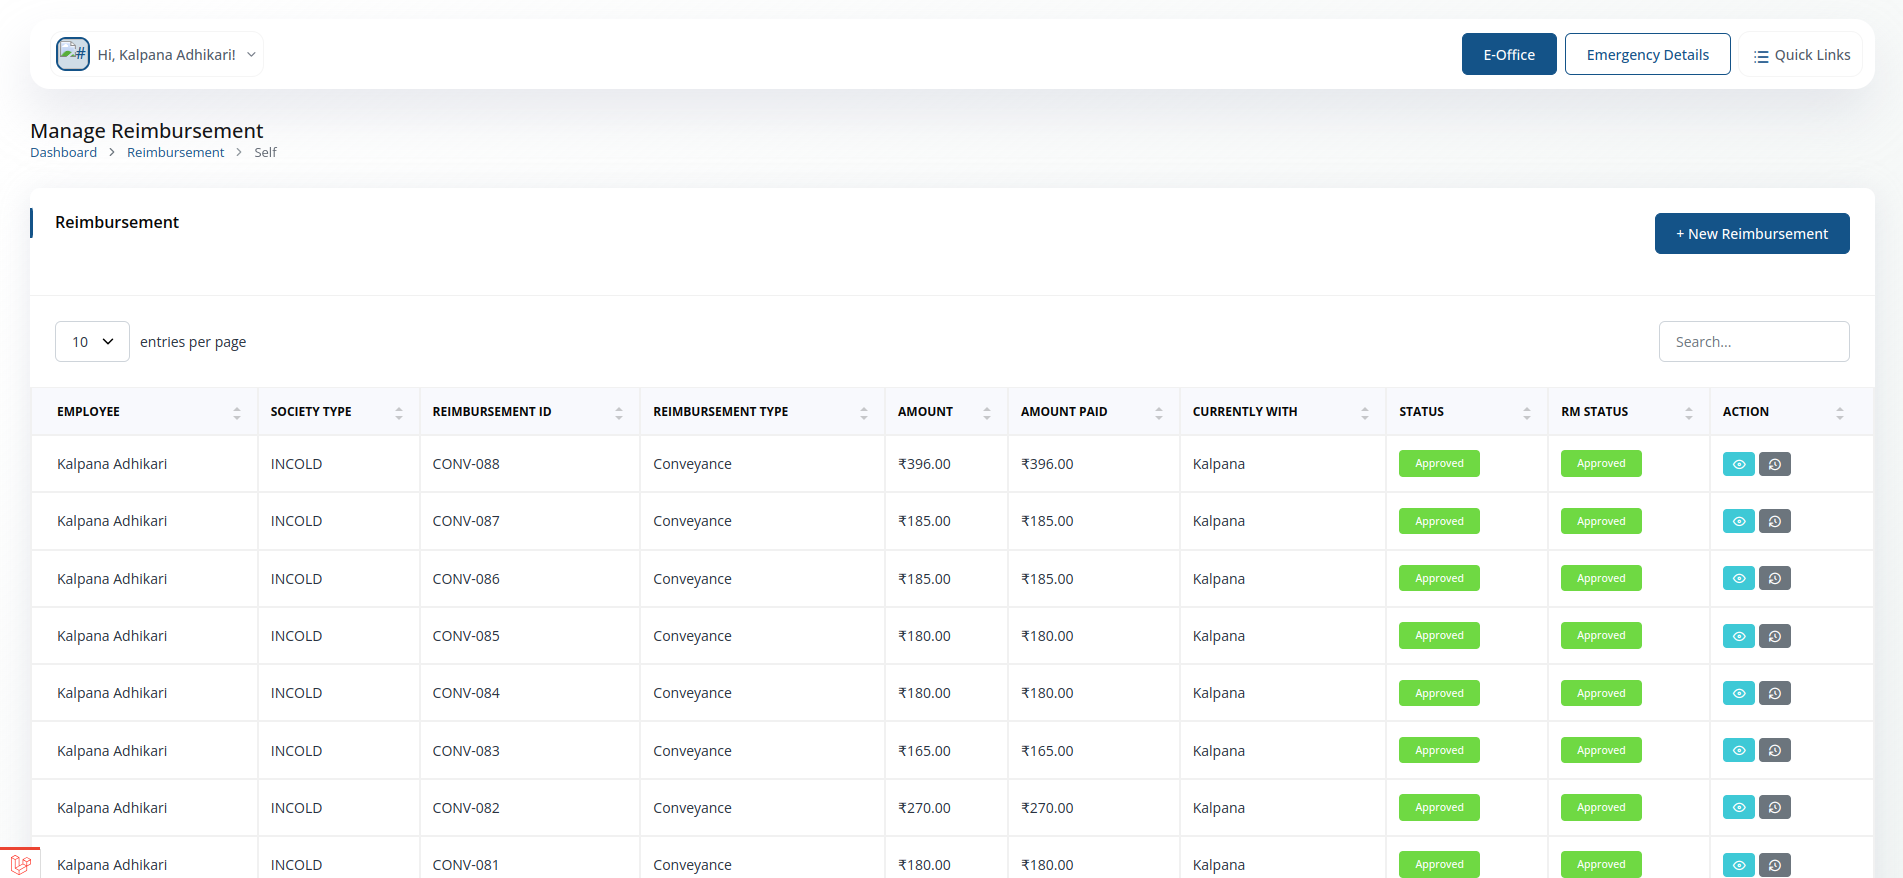View details of CONV-087 reimbursement
The height and width of the screenshot is (878, 1903).
click(x=1738, y=521)
